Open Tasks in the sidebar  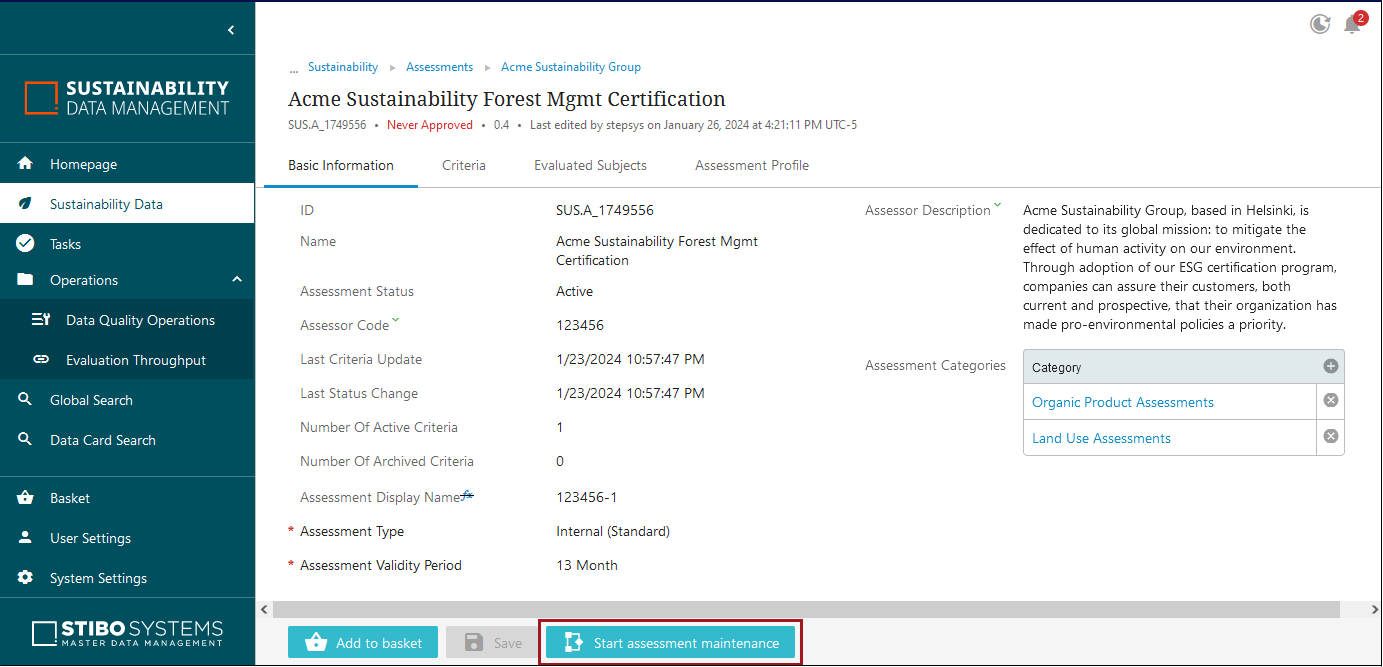coord(66,244)
